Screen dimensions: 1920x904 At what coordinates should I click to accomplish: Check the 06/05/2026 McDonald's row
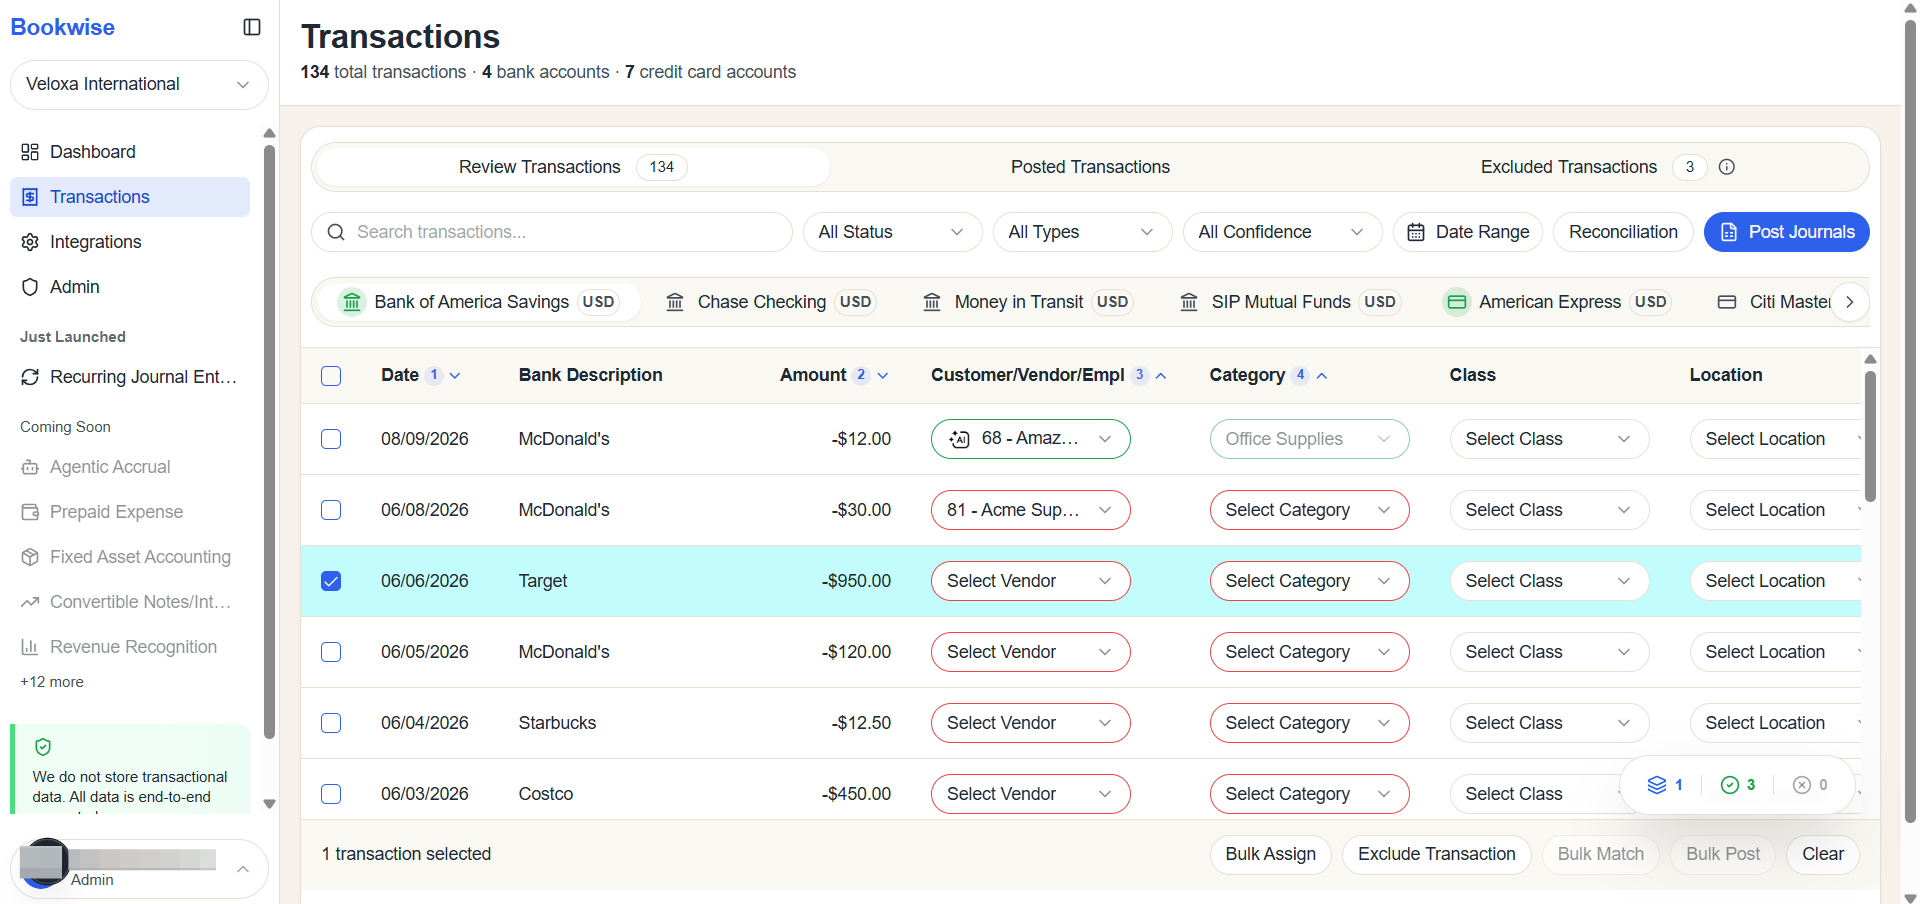331,652
